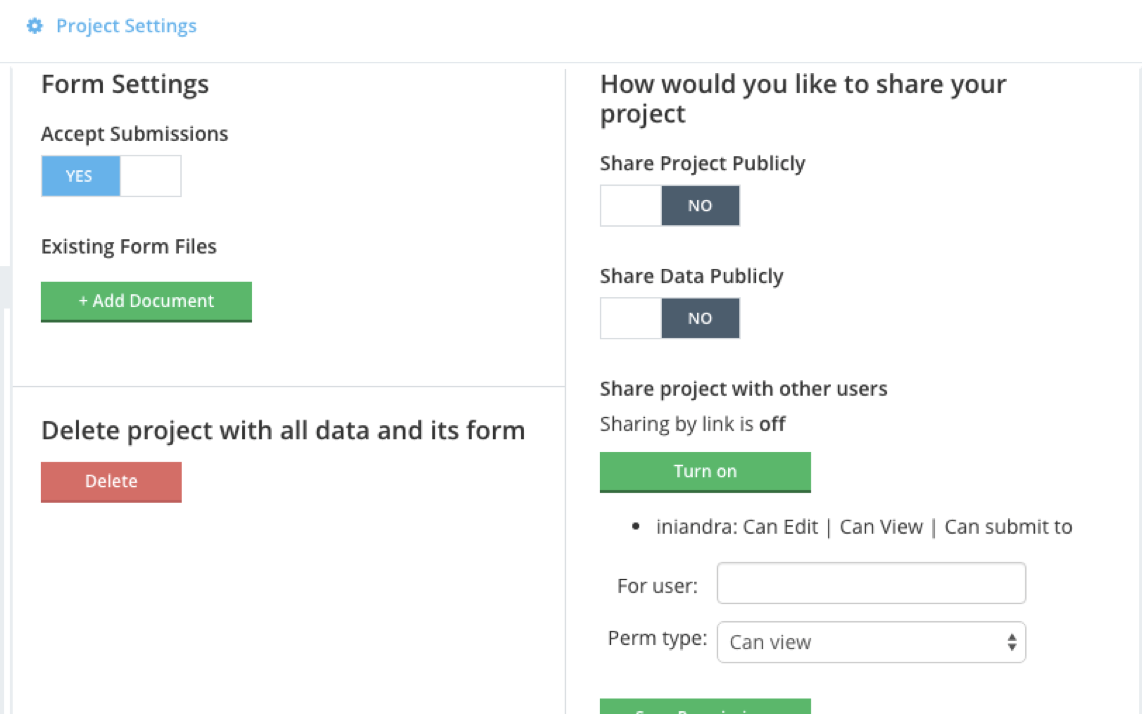Click inside the For user field
Screen dimensions: 1142x714
870,582
